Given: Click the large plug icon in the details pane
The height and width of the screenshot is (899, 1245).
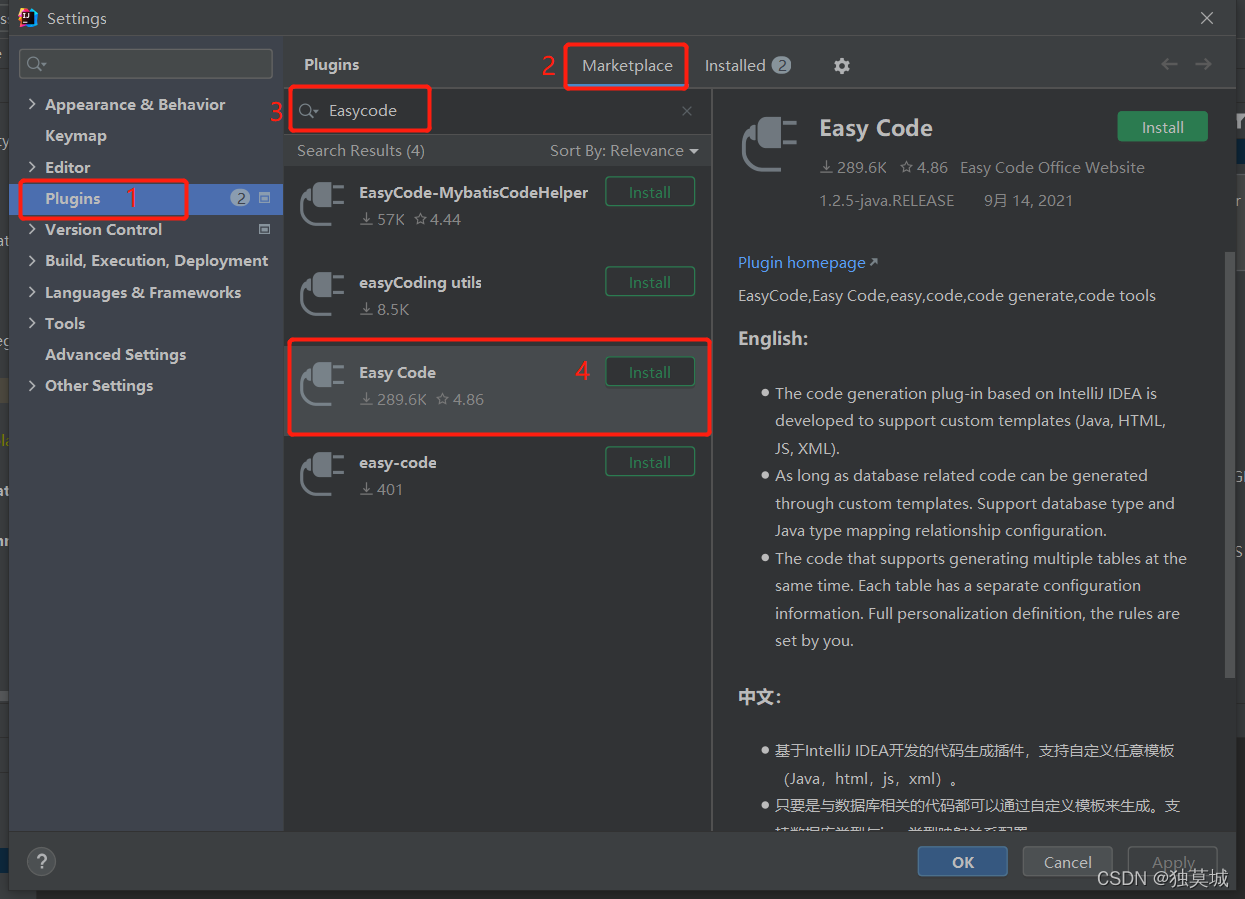Looking at the screenshot, I should coord(769,145).
